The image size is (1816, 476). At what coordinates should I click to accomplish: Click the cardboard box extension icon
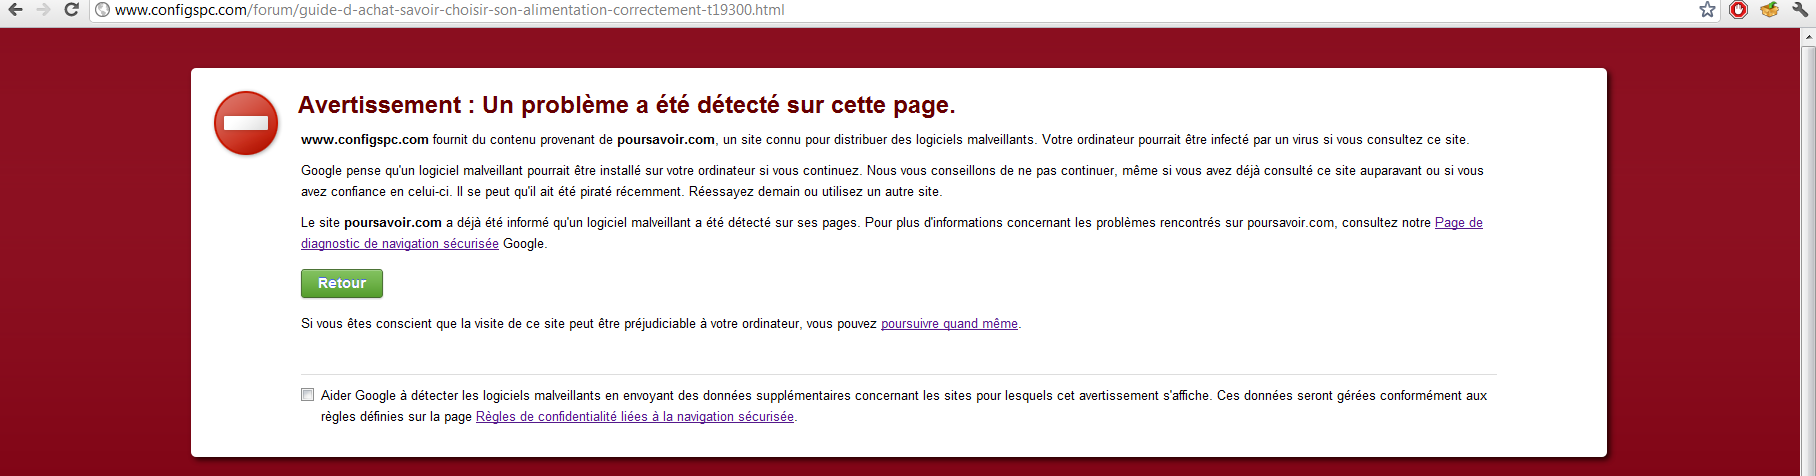point(1769,10)
